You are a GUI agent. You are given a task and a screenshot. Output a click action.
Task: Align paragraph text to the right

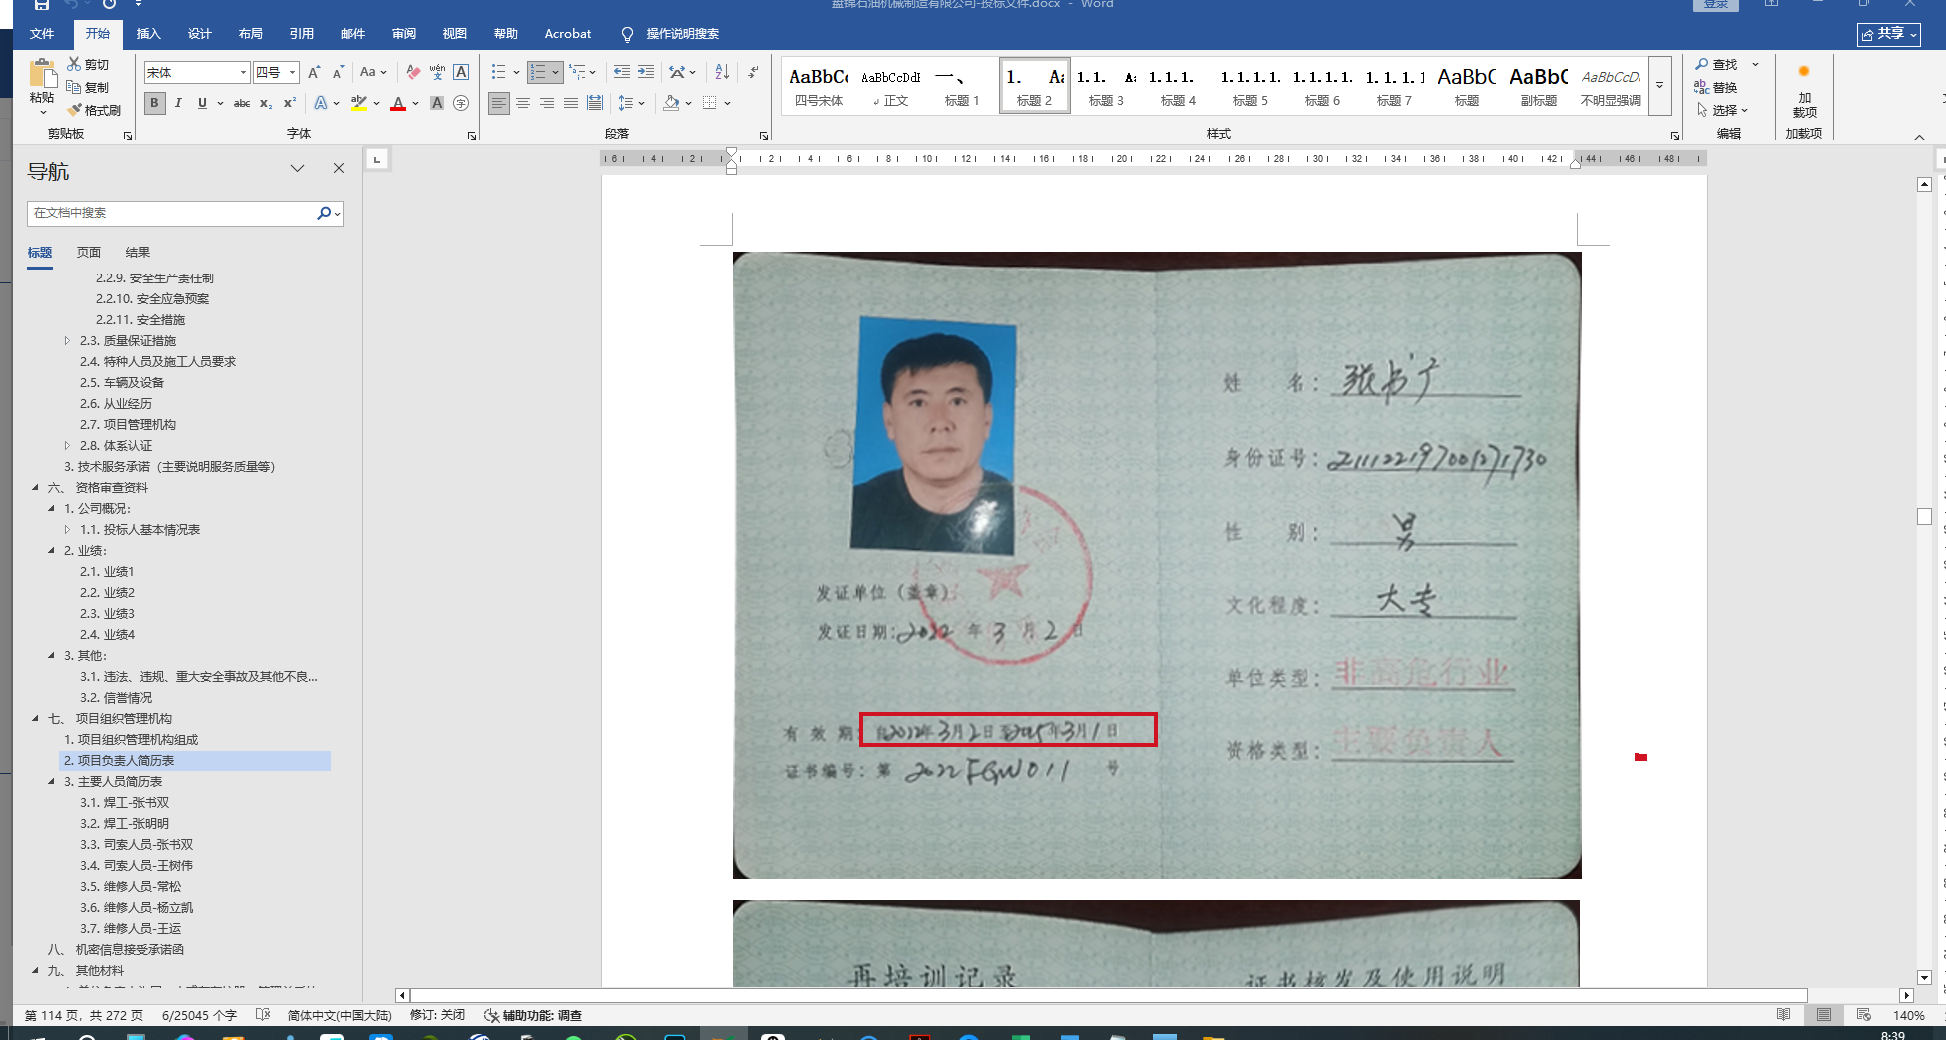coord(546,103)
